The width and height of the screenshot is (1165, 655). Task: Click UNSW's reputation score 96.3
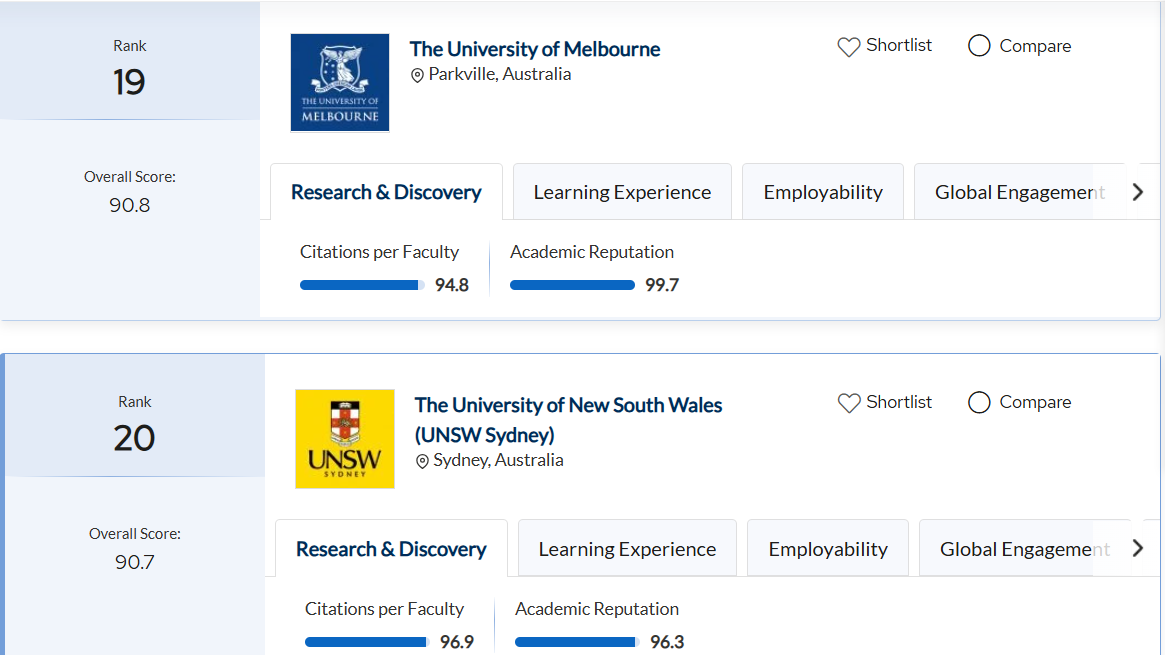pyautogui.click(x=667, y=642)
